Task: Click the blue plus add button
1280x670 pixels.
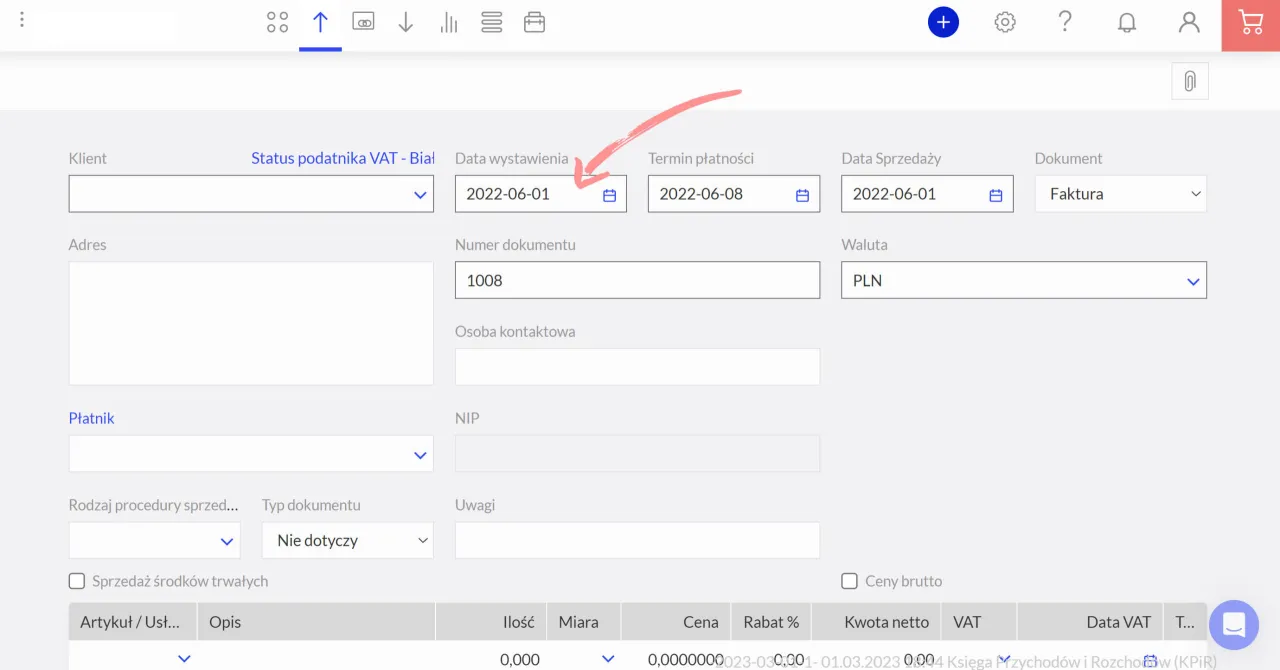Action: [x=943, y=22]
